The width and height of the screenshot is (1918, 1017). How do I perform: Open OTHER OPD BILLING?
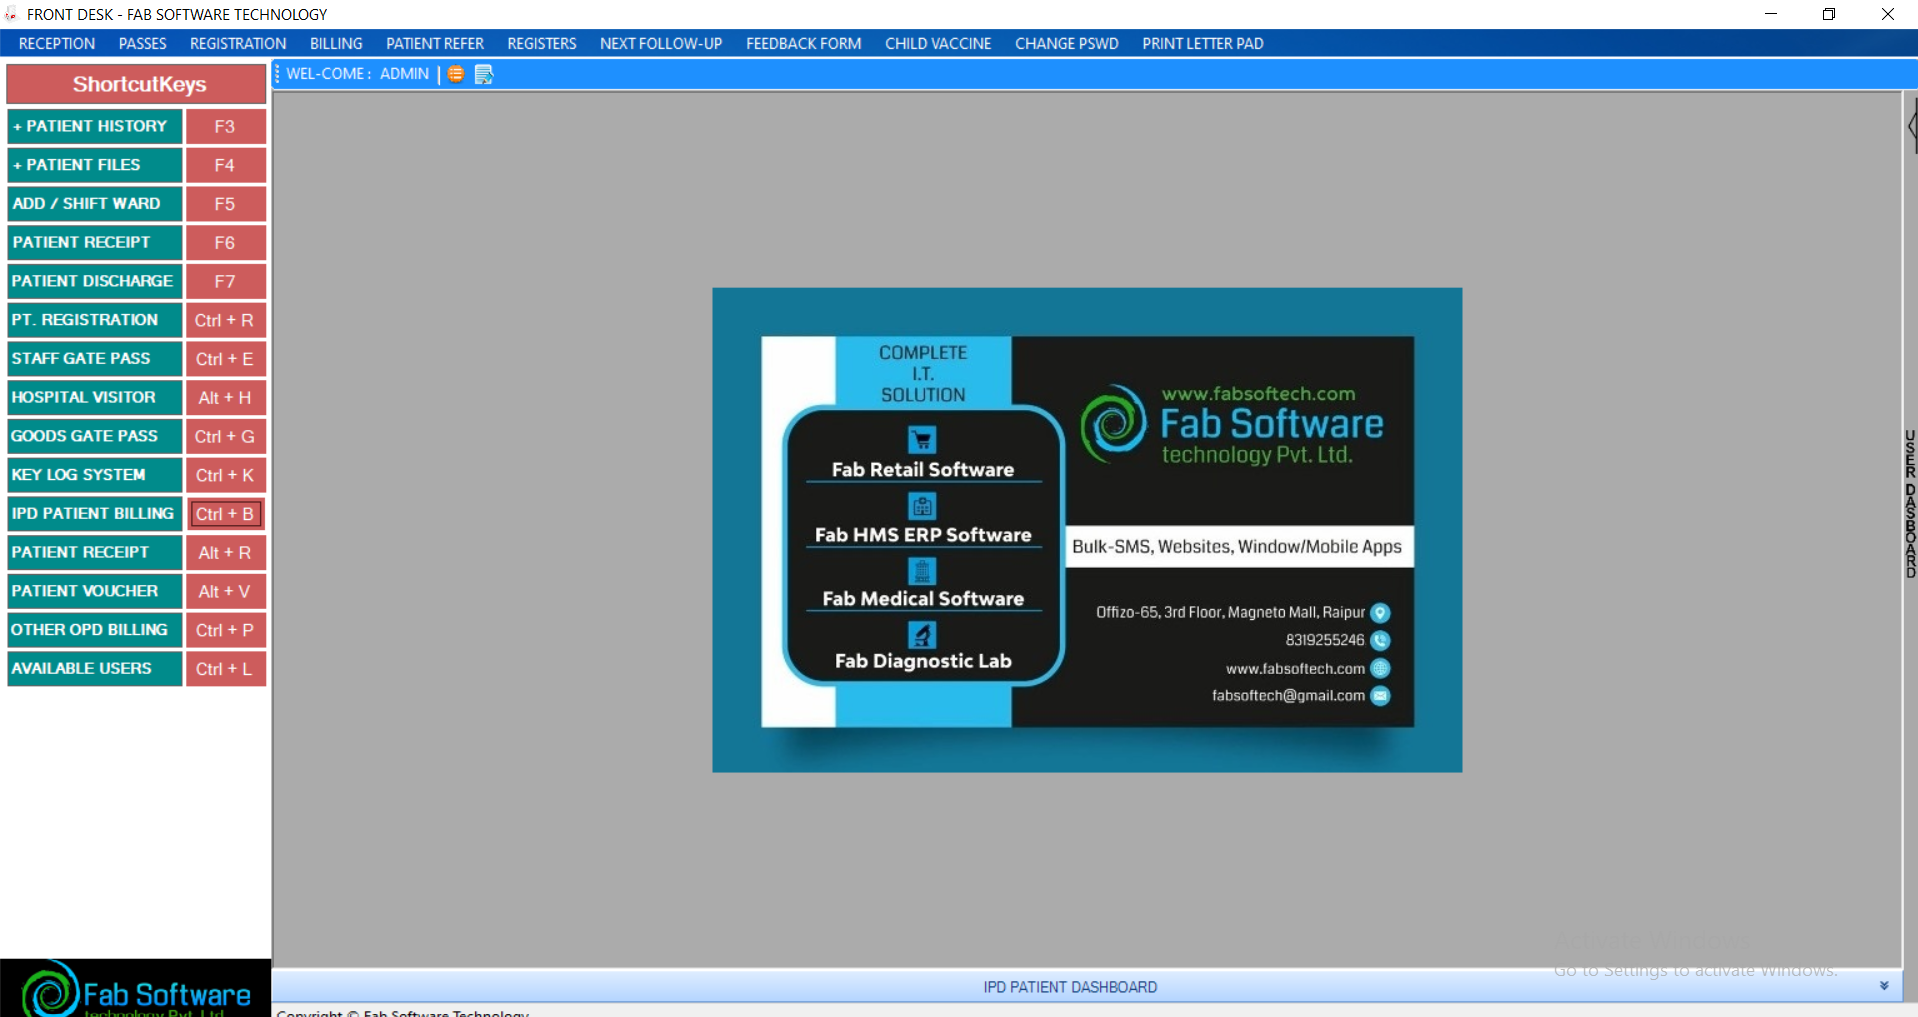pyautogui.click(x=95, y=630)
